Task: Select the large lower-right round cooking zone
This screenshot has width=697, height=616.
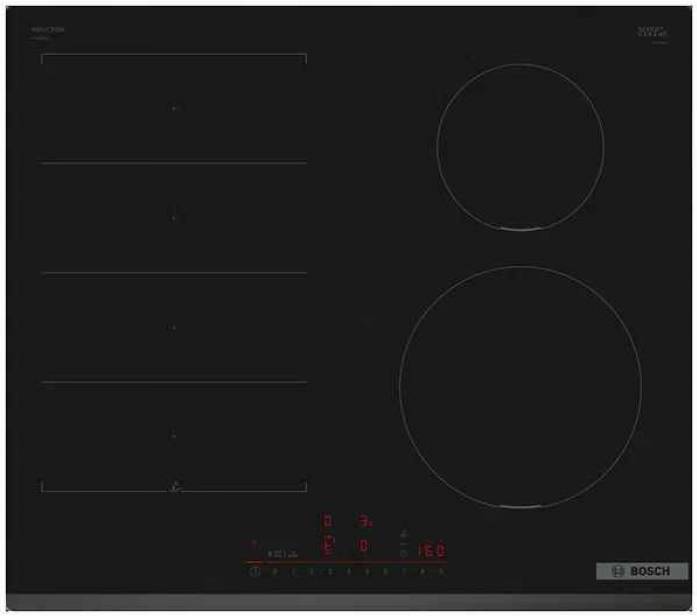Action: (520, 386)
